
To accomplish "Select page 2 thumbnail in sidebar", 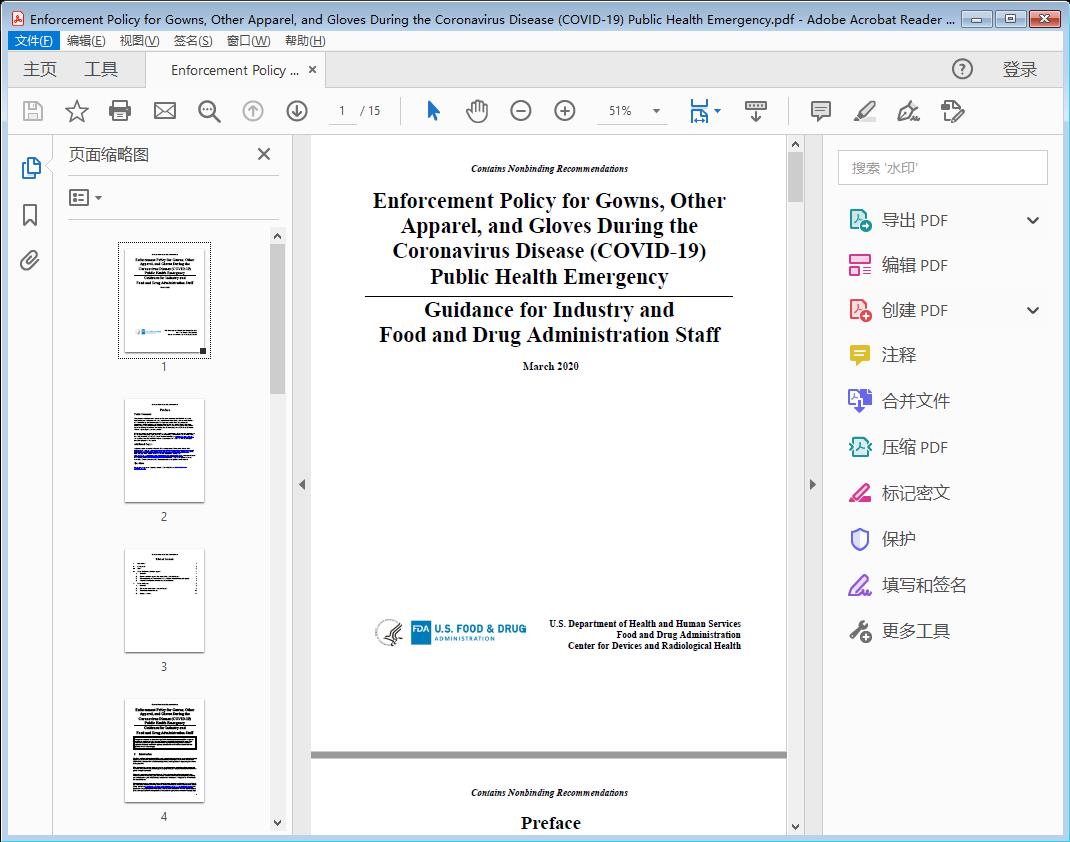I will pos(164,450).
